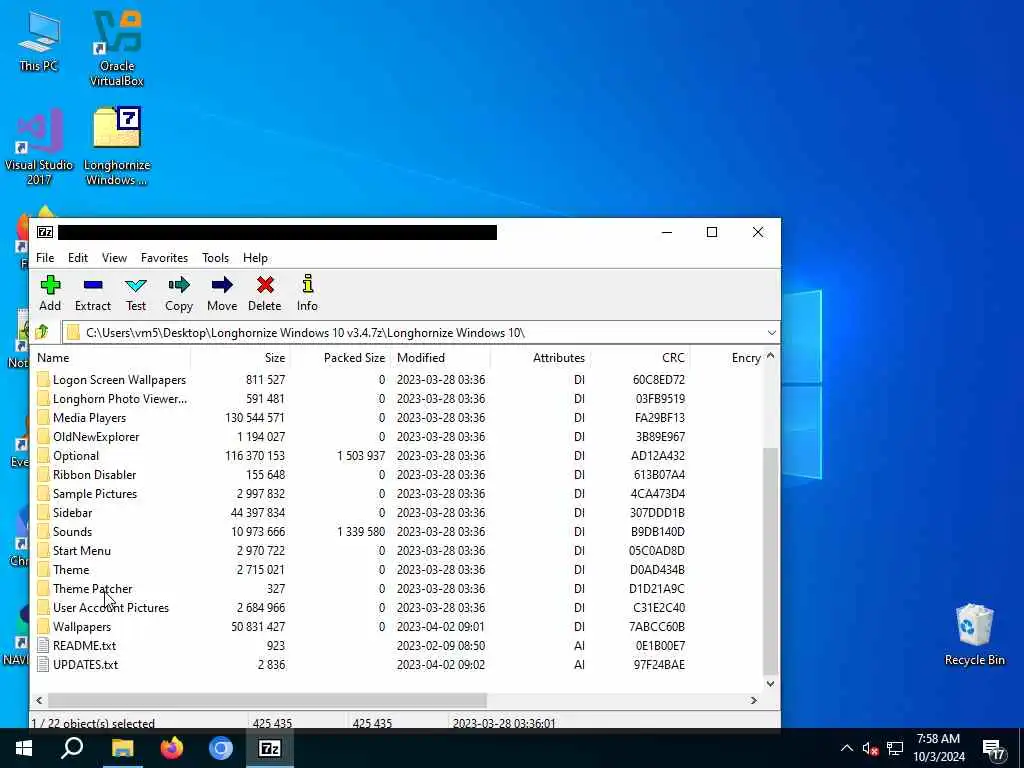Open the Edit menu
This screenshot has height=768, width=1024.
point(78,258)
